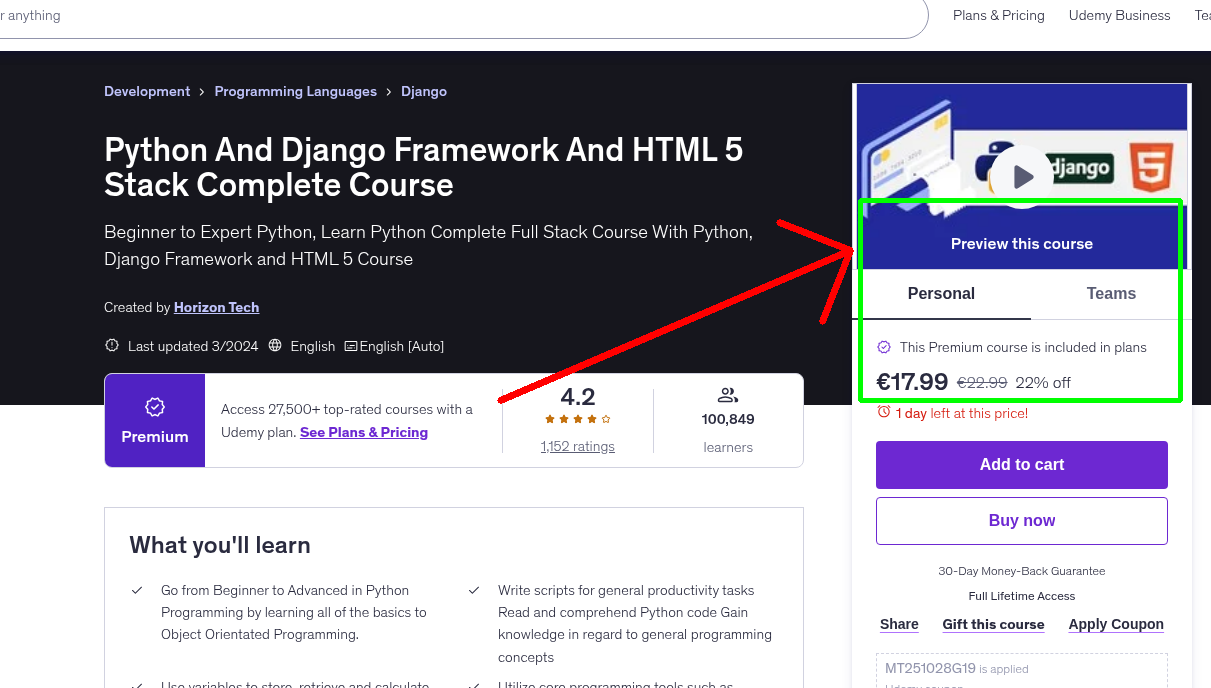Click the learners people icon above 100,849
The width and height of the screenshot is (1211, 688).
coord(727,394)
